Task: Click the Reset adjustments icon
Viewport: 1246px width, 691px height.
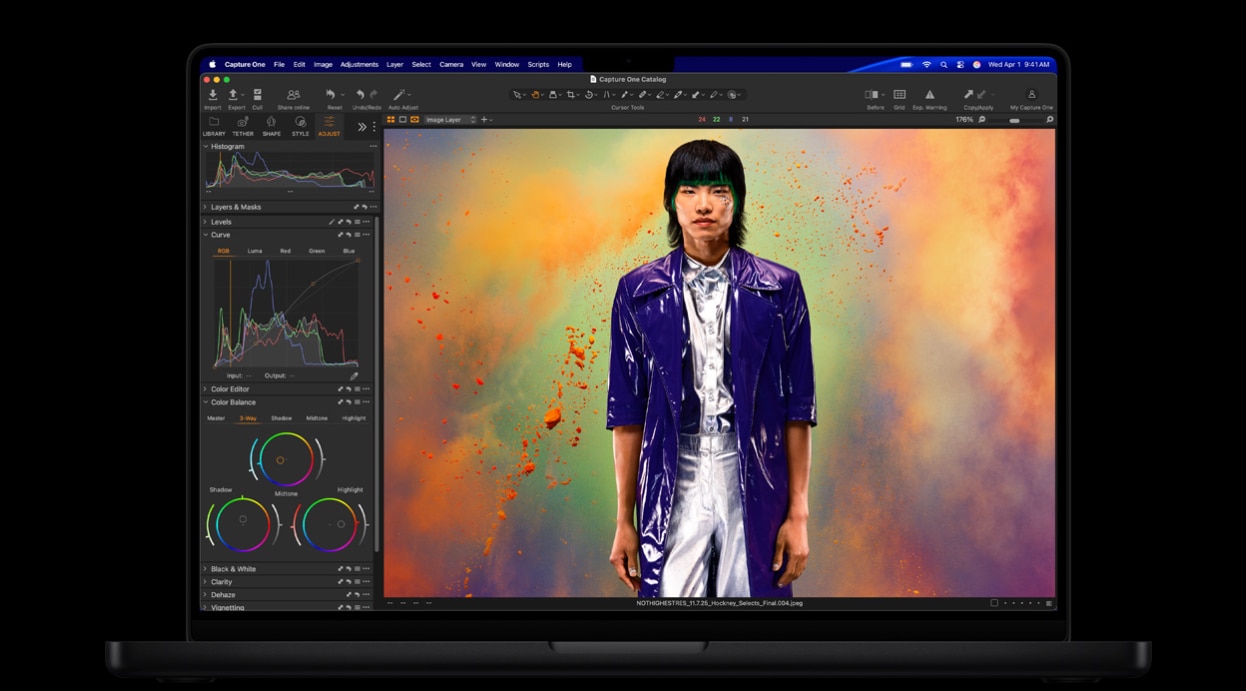Action: pos(331,95)
